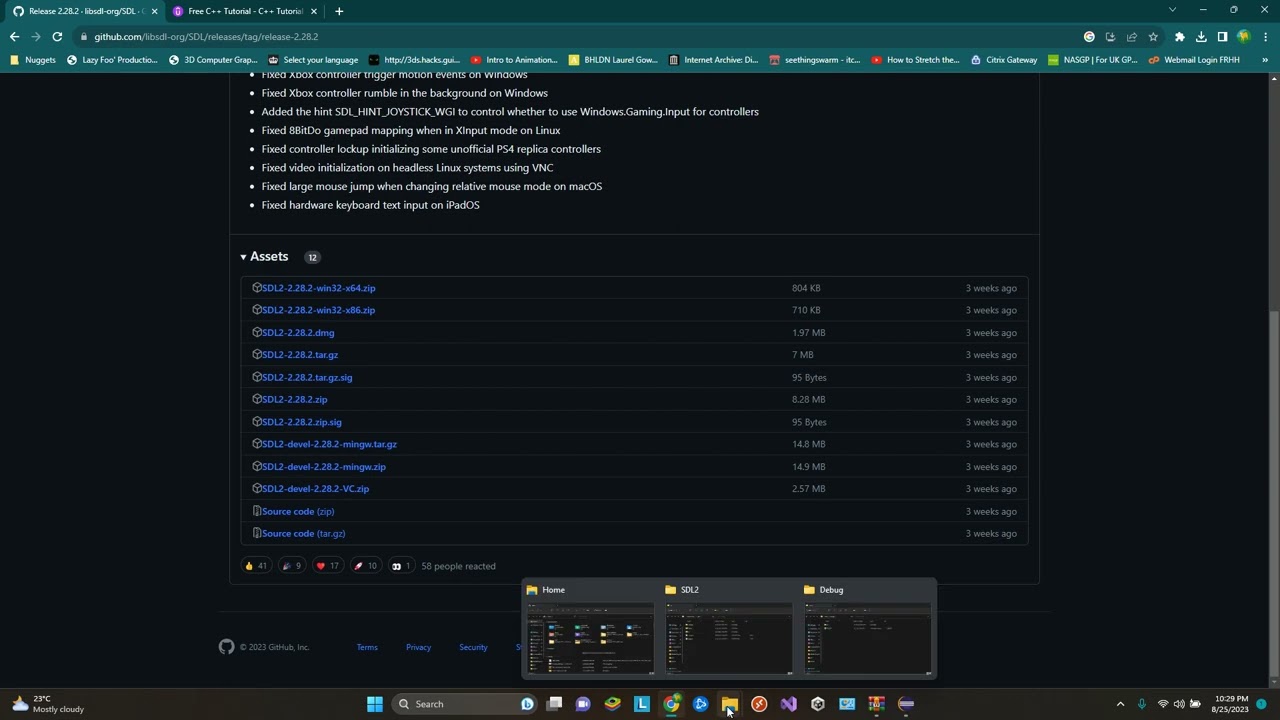Open the footer Terms link
Screen dimensions: 1280x720
[x=367, y=647]
